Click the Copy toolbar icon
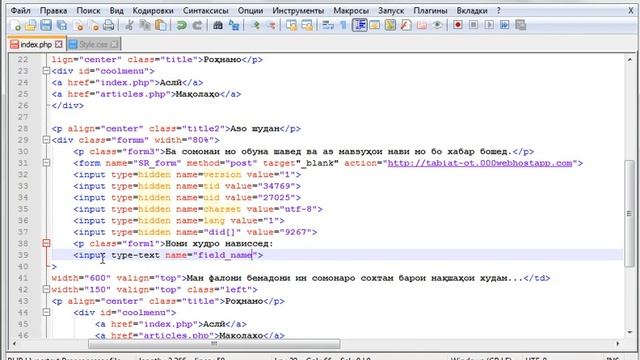This screenshot has height=360, width=640. pos(145,26)
